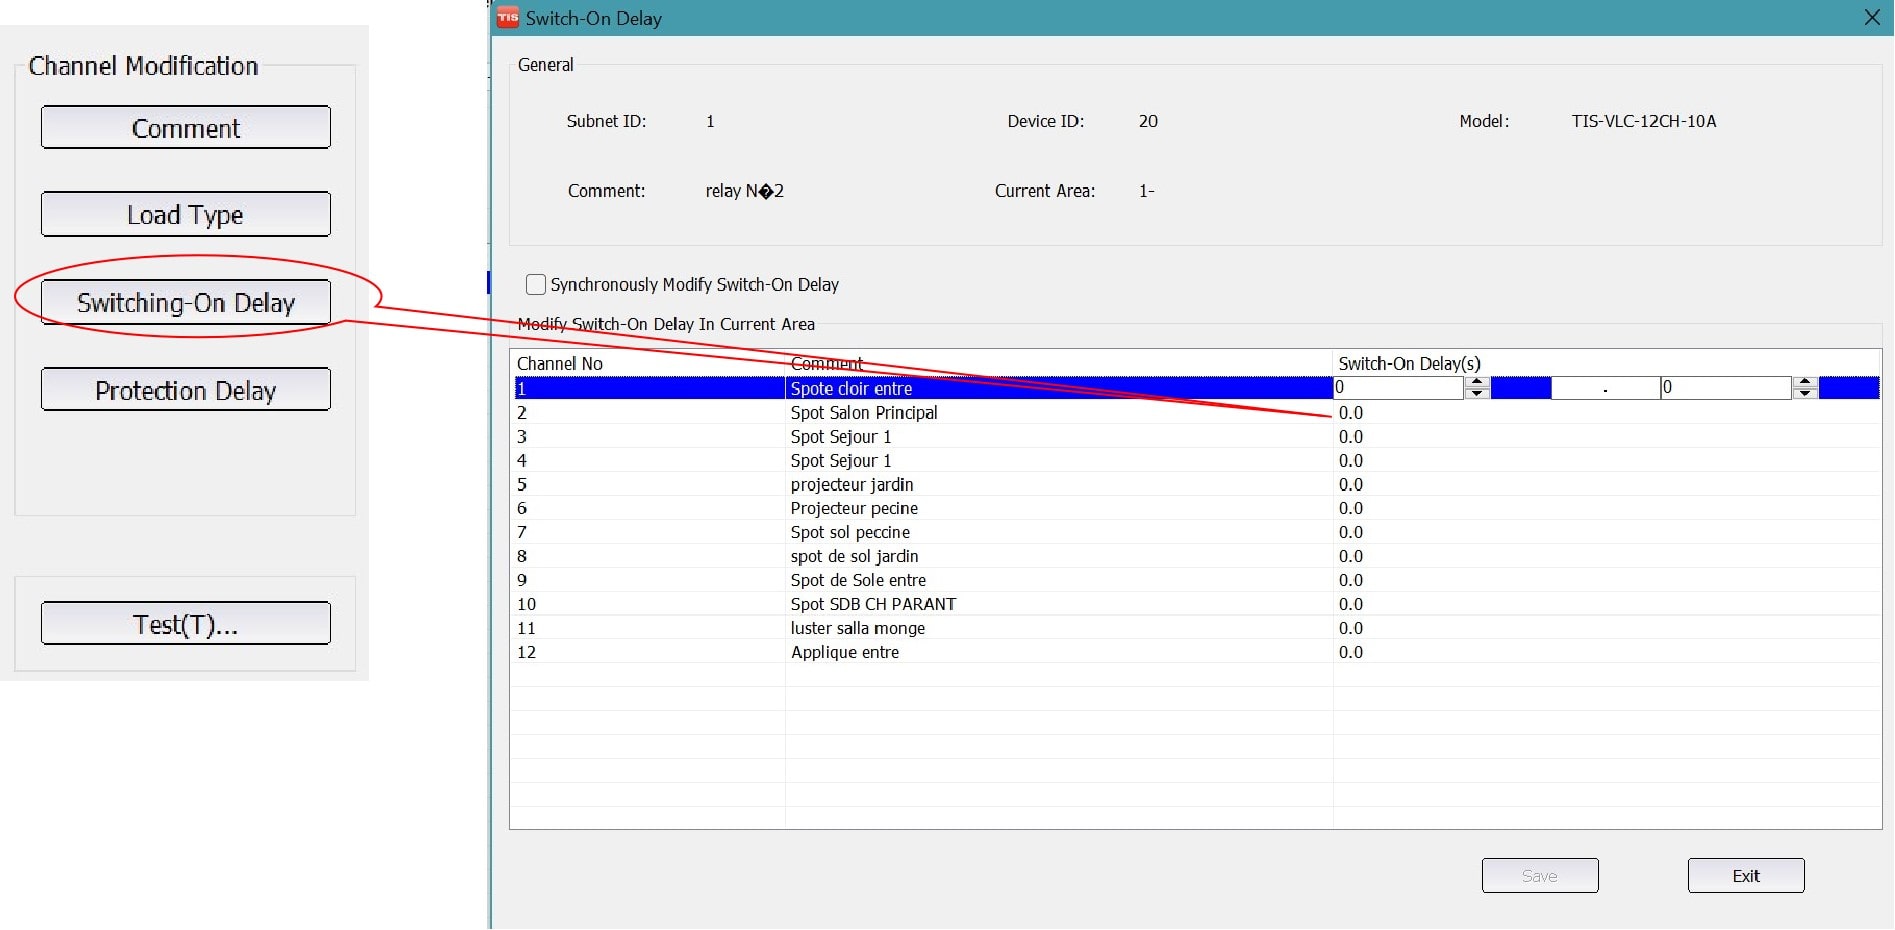Click the Device ID value 20

1148,121
